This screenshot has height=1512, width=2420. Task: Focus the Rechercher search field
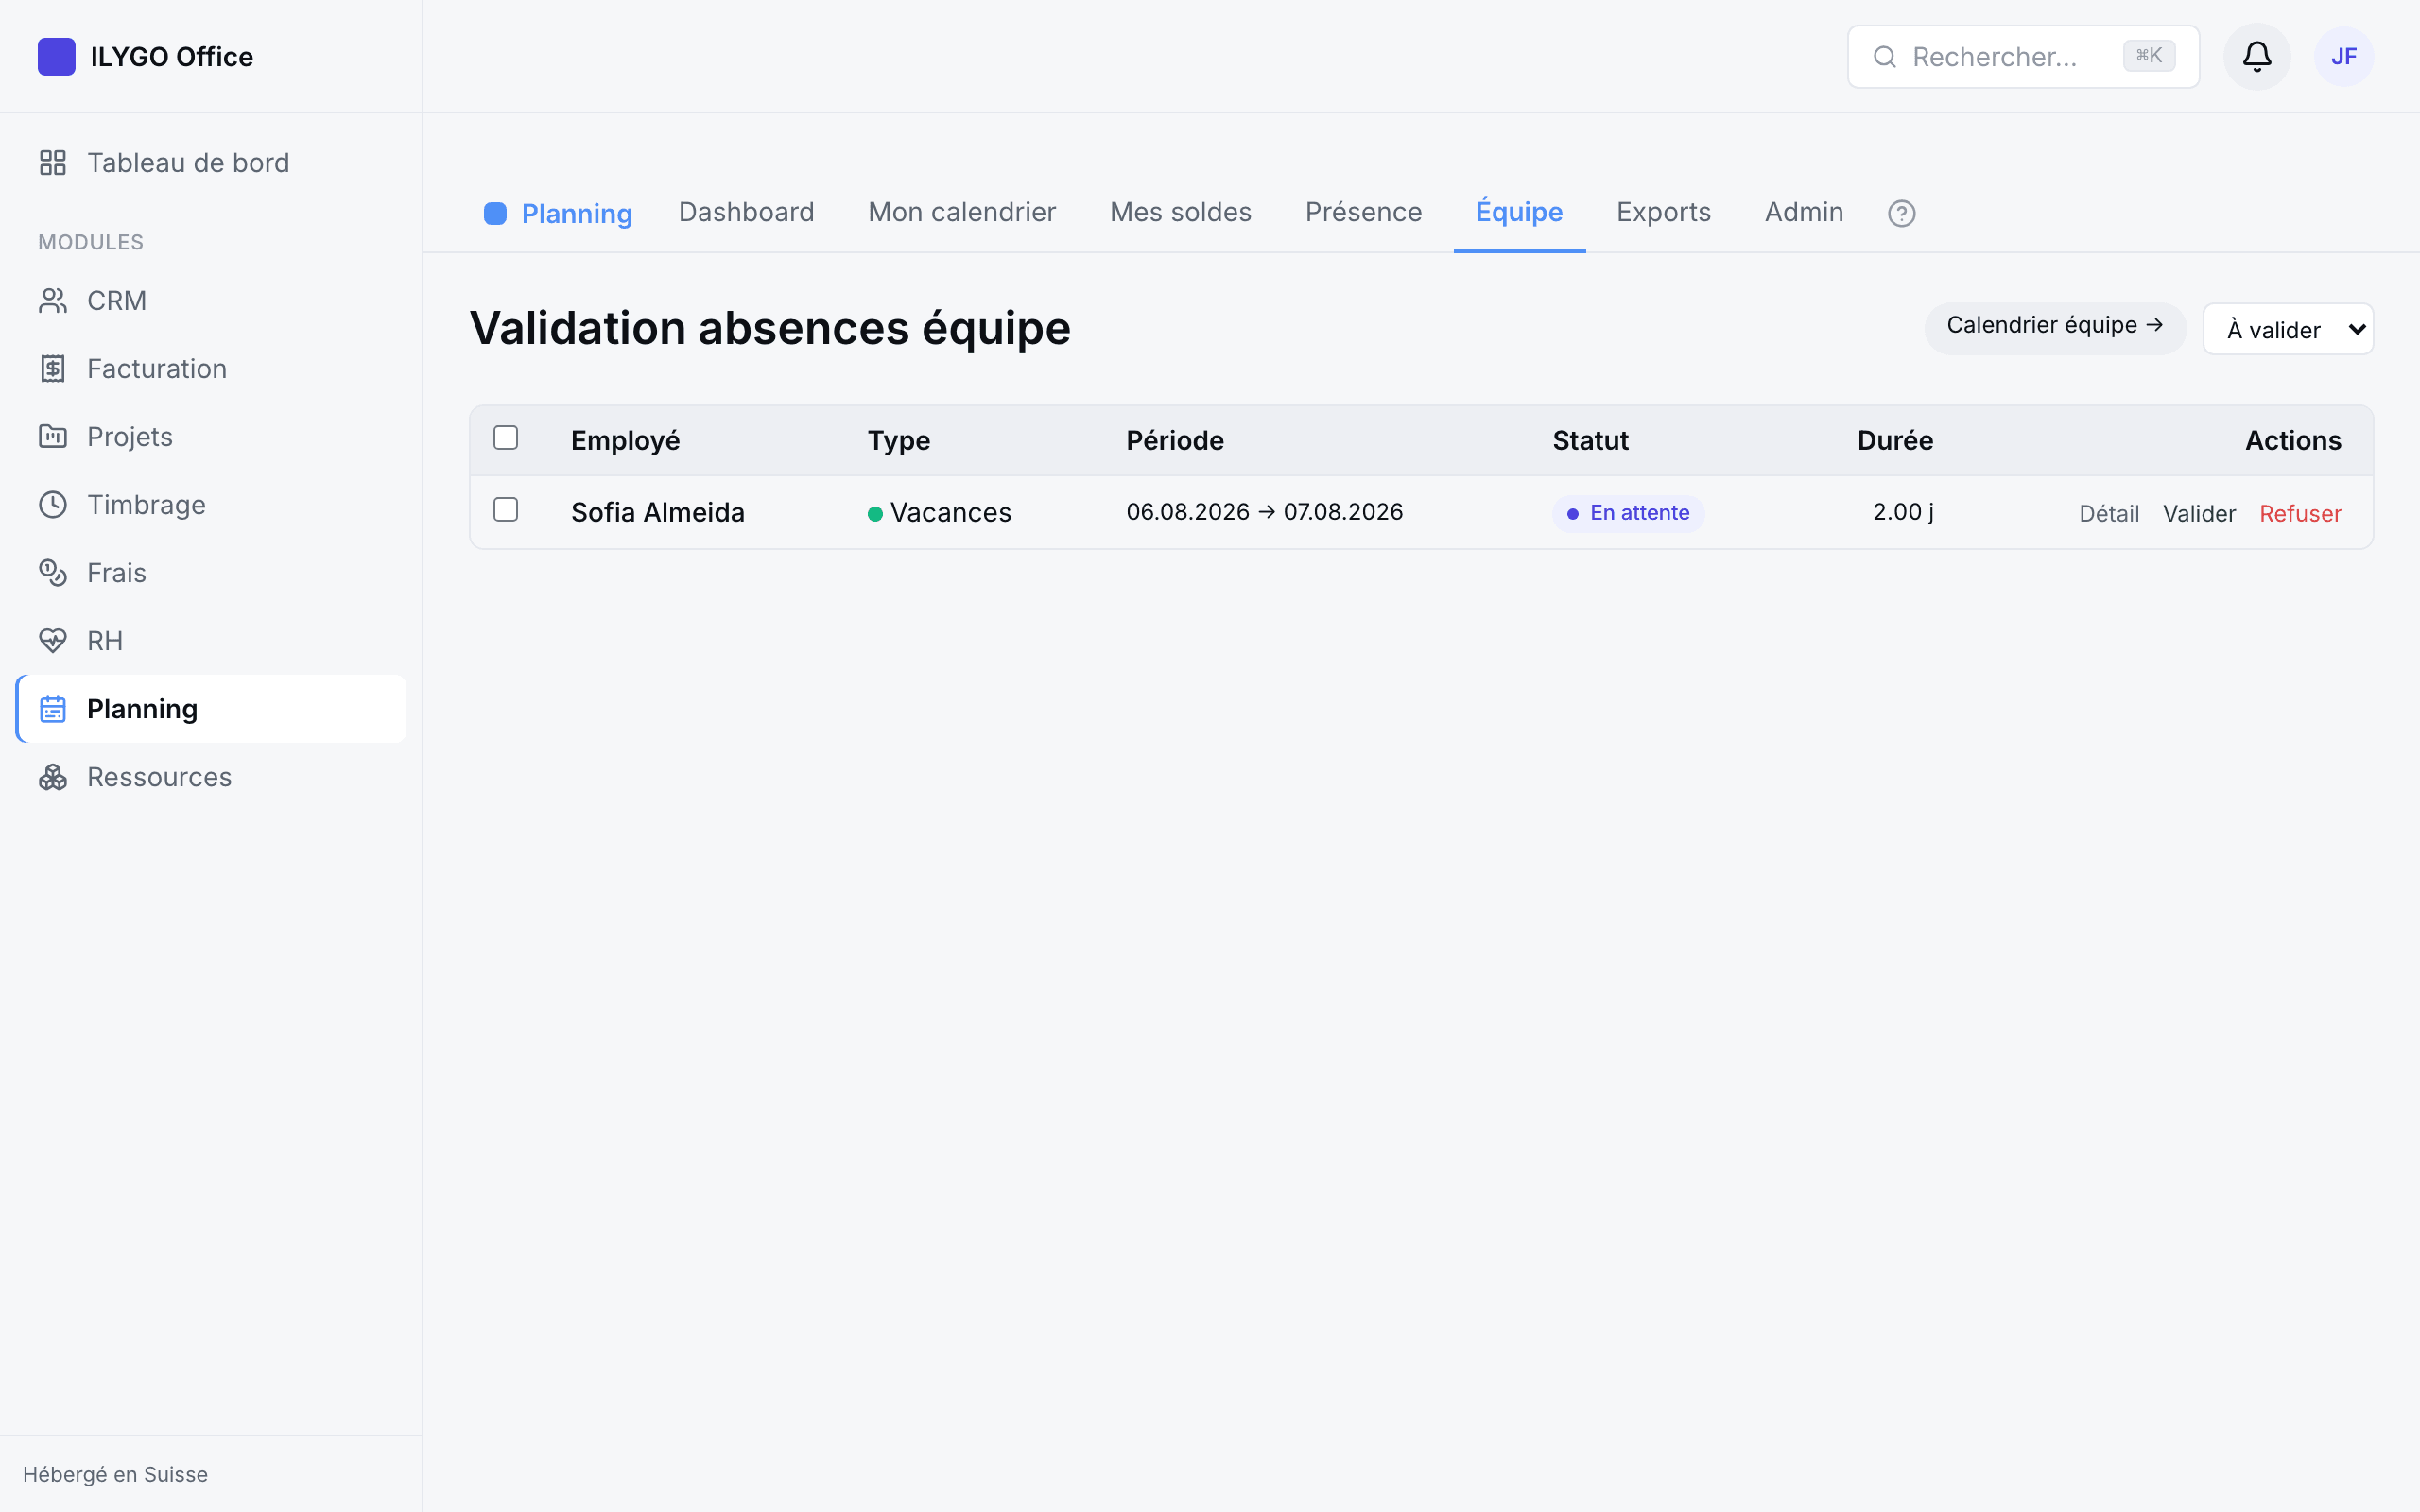coord(2023,57)
